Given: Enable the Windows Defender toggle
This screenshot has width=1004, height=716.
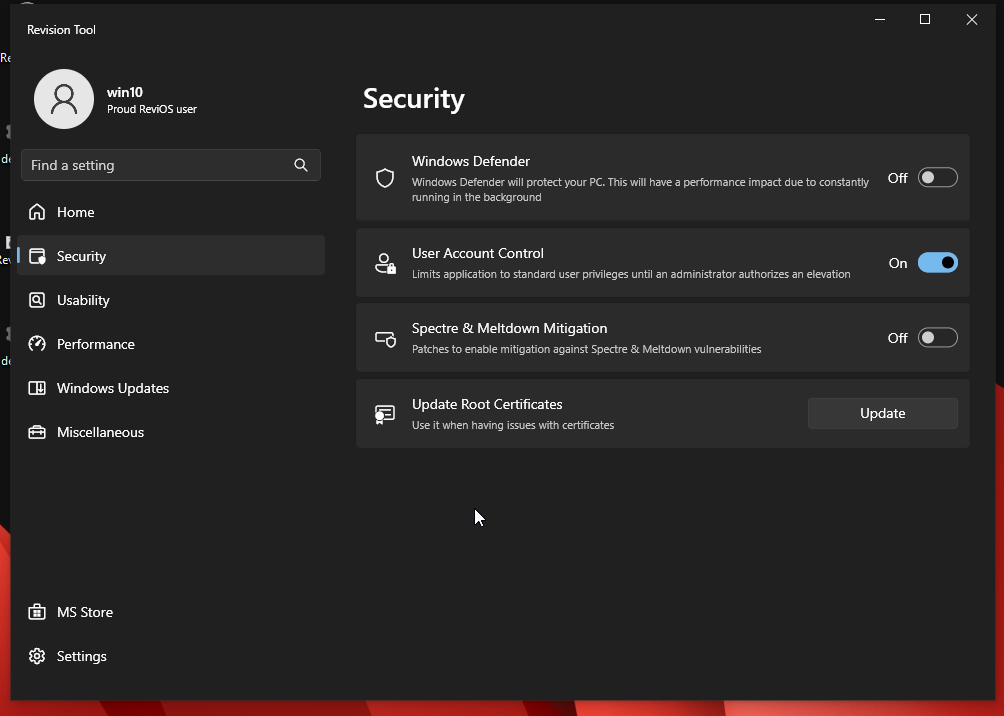Looking at the screenshot, I should click(x=937, y=178).
